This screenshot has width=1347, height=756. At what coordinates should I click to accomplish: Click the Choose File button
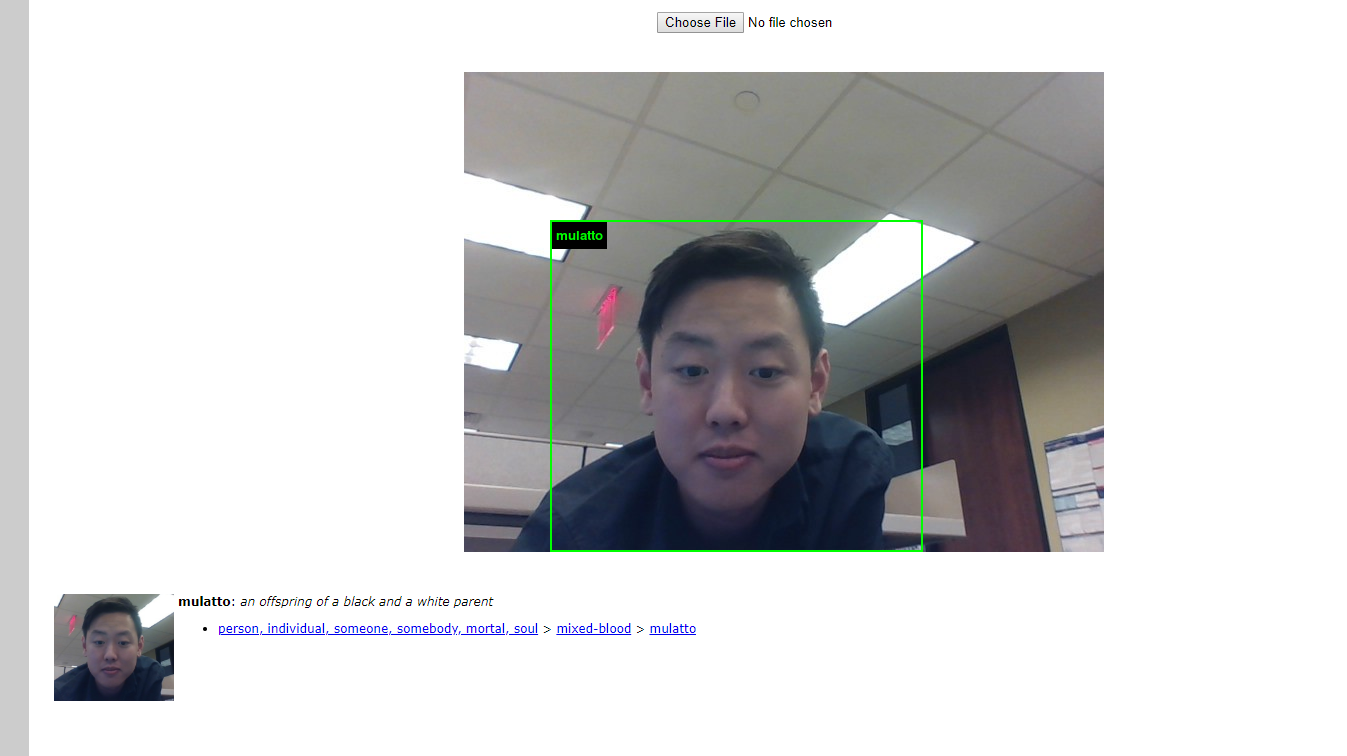[x=700, y=22]
